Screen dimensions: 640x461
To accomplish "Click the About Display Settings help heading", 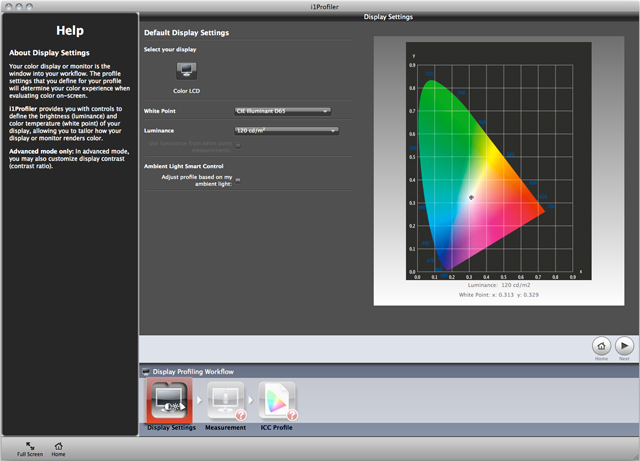I will [x=49, y=53].
